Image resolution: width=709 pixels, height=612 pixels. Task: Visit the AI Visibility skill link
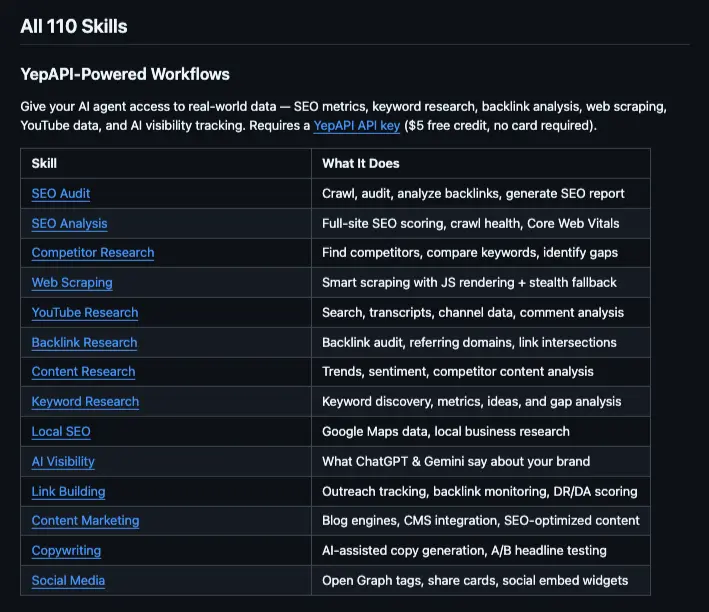coord(63,461)
